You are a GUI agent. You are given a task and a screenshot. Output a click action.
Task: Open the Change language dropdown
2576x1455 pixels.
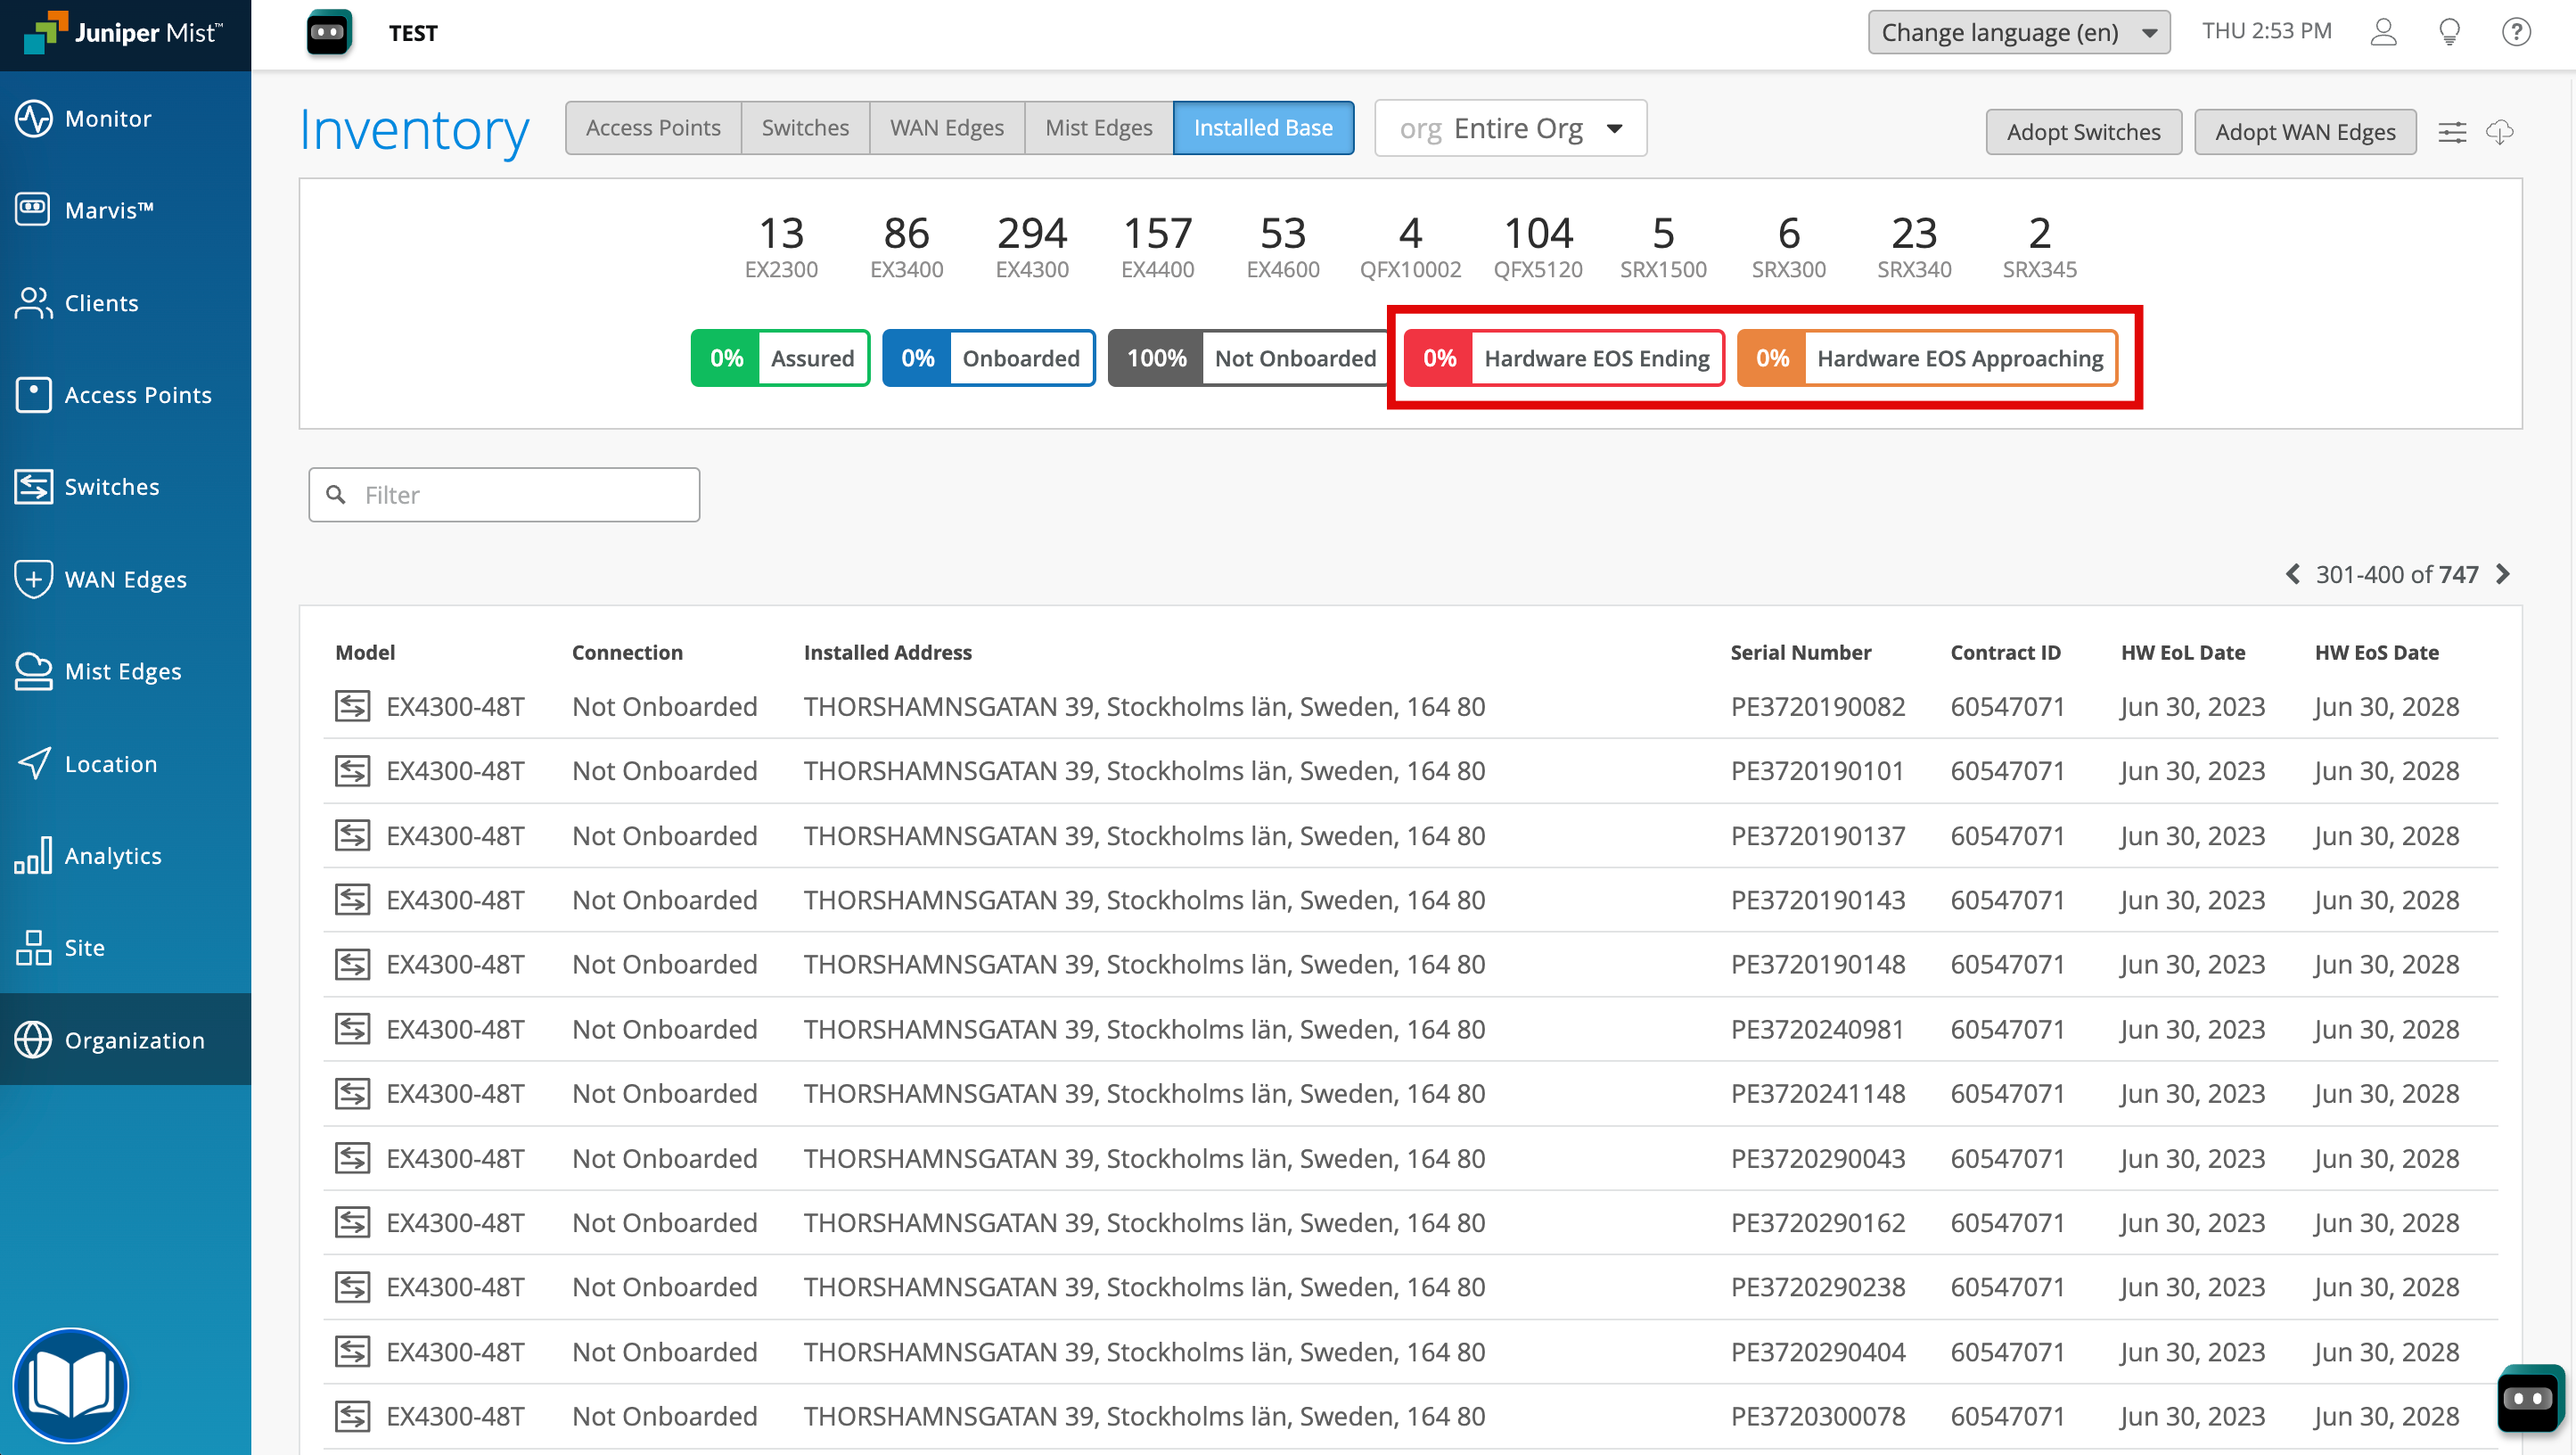2018,33
